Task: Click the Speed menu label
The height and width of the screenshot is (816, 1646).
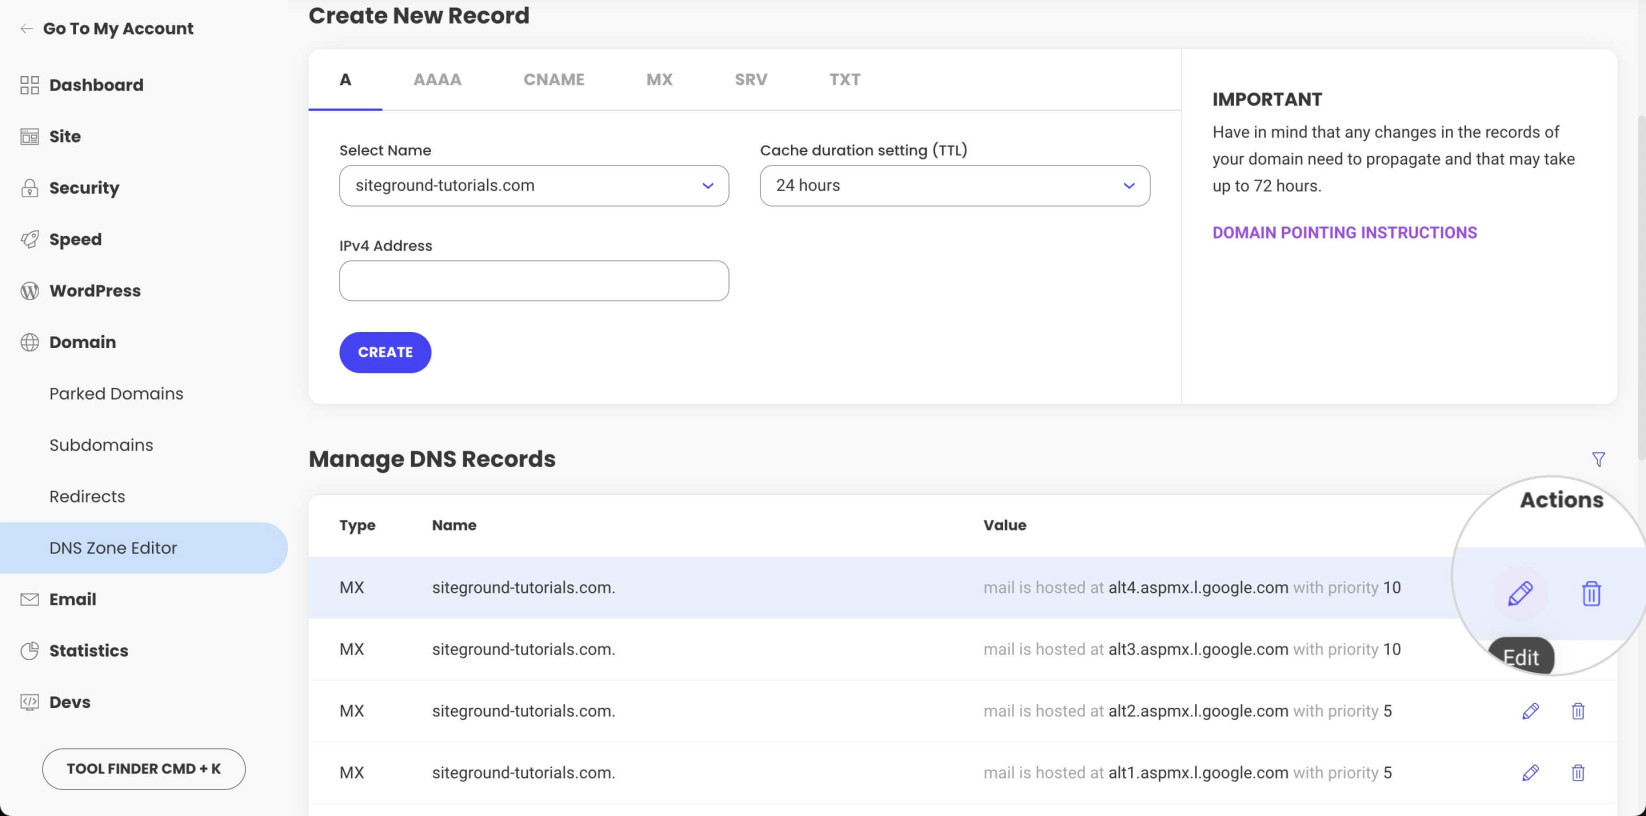Action: tap(75, 240)
